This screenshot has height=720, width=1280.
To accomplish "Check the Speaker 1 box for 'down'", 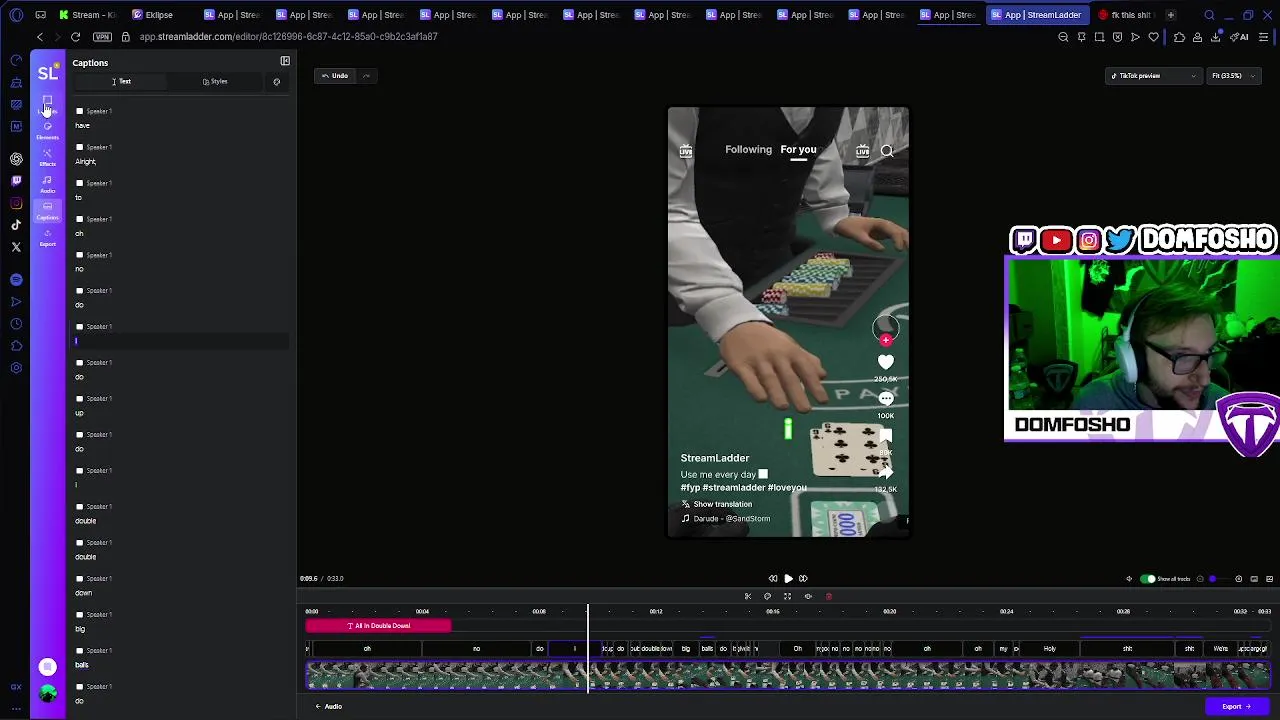I will tap(79, 579).
